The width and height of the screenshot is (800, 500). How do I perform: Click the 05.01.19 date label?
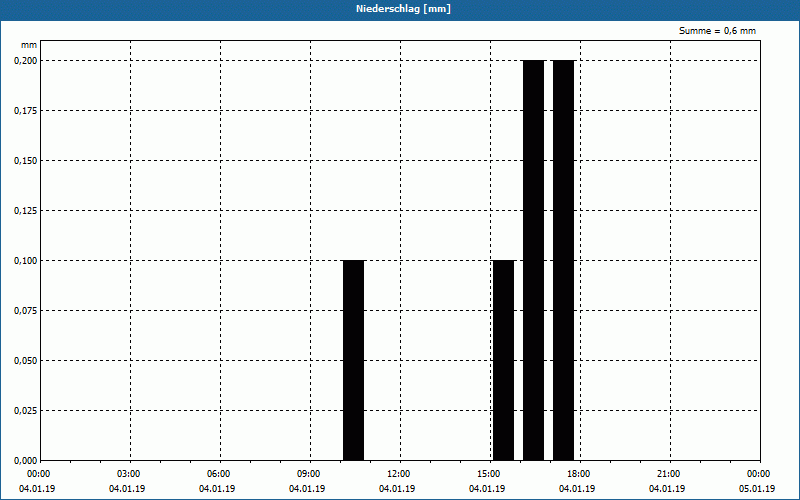[757, 489]
